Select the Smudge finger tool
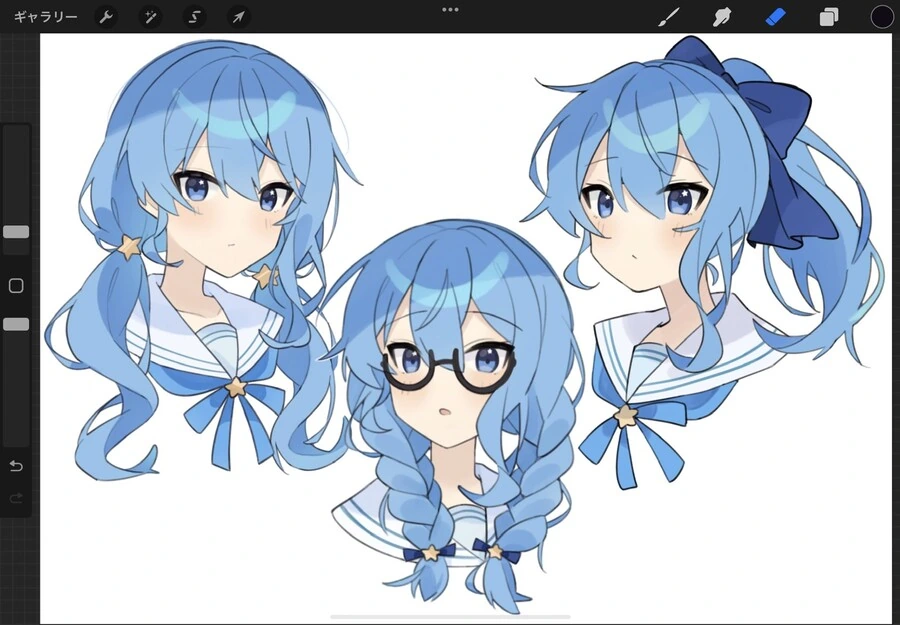The height and width of the screenshot is (625, 900). click(721, 17)
